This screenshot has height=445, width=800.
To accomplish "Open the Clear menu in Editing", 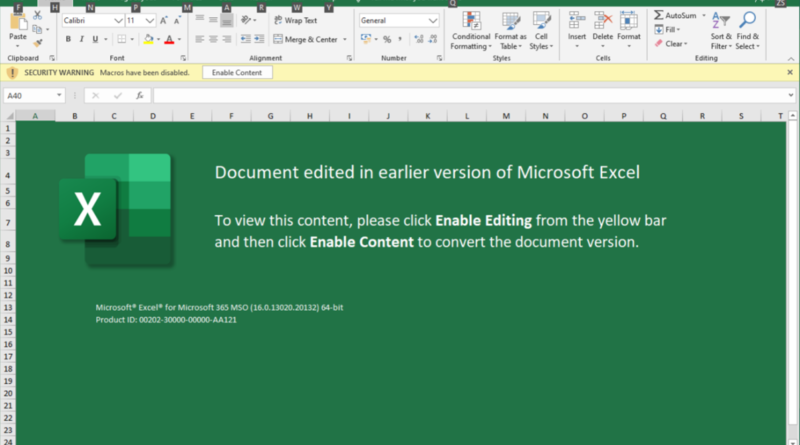I will tap(671, 44).
